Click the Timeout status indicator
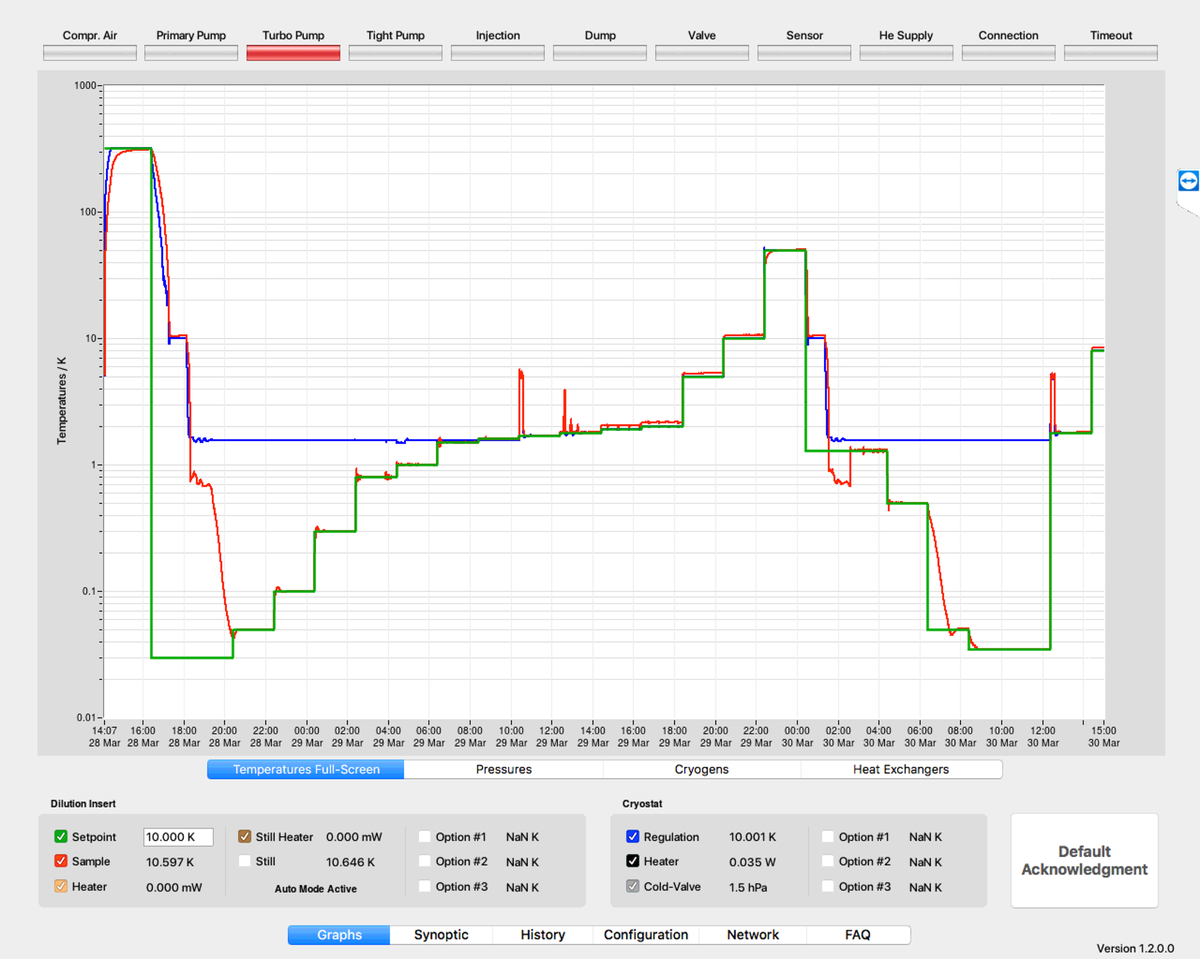 (x=1110, y=53)
